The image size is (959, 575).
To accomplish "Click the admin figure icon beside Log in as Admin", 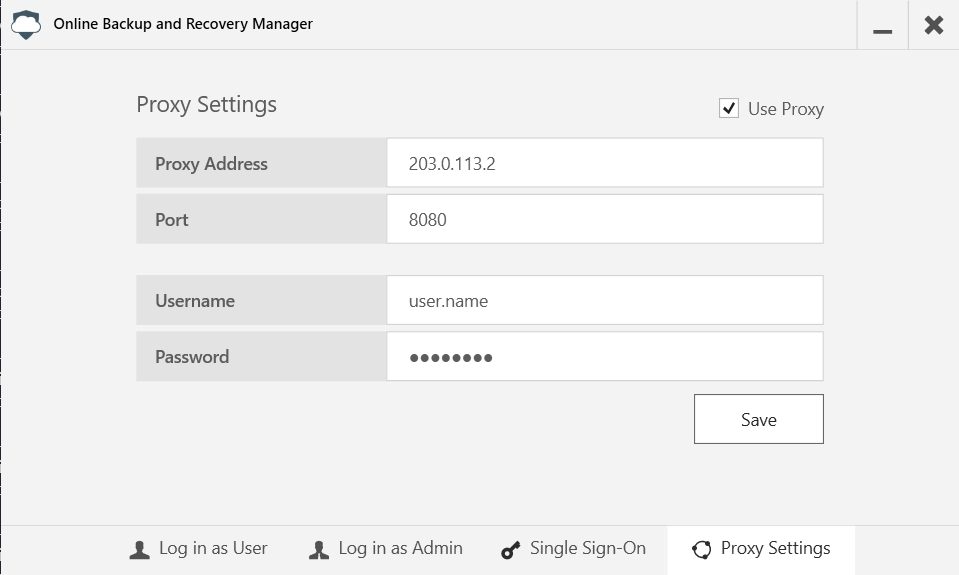I will 319,550.
